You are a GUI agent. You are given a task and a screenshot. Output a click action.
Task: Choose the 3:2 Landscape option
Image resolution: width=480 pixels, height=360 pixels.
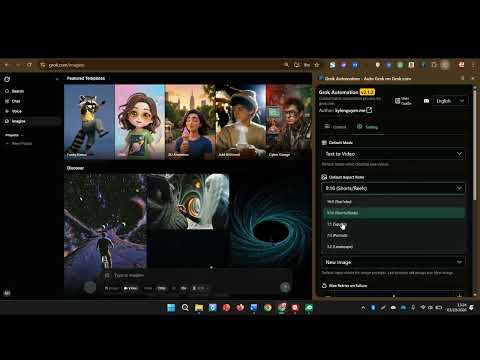(394, 247)
